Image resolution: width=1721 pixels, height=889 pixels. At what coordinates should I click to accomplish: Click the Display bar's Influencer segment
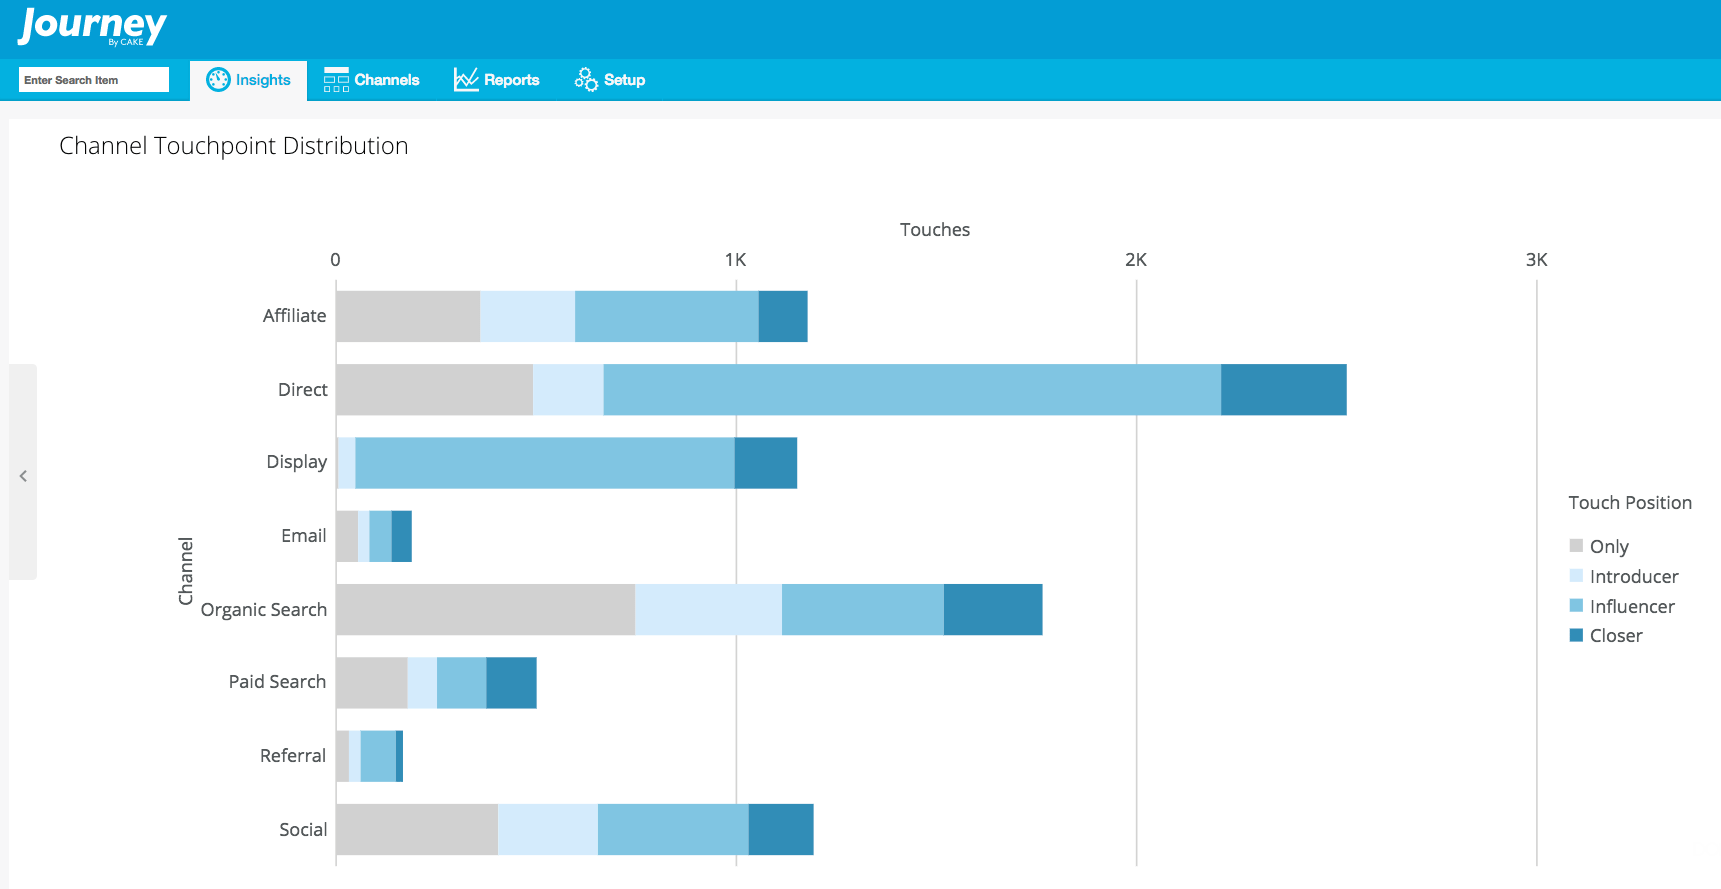coord(545,463)
